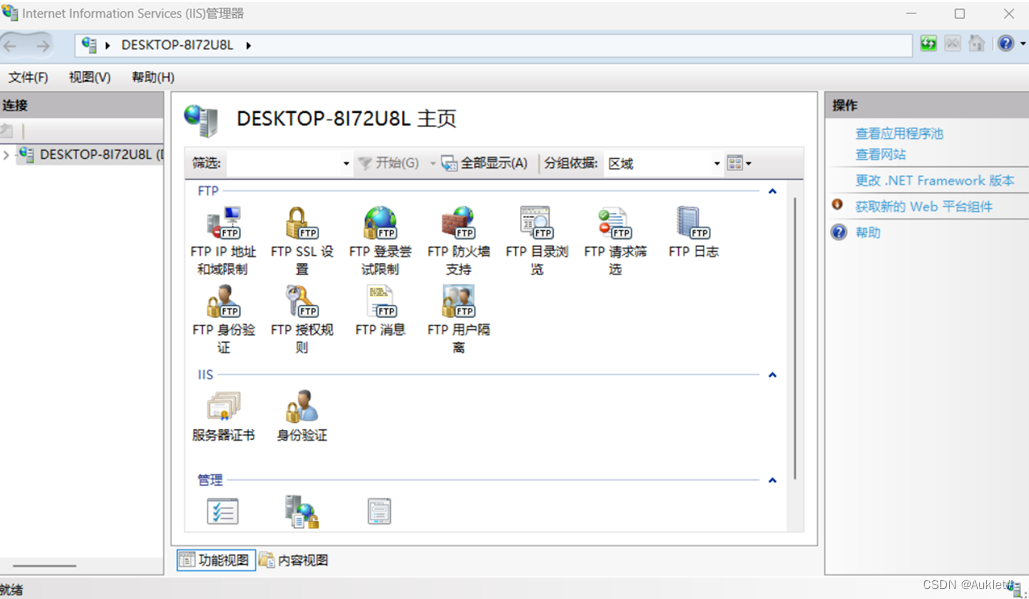Screen dimensions: 1029x599
Task: Click the gray document icon under 管理
Action: (x=379, y=512)
